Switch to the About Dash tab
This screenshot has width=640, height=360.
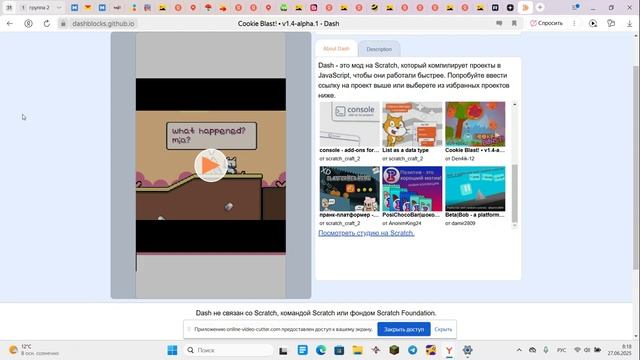[336, 49]
